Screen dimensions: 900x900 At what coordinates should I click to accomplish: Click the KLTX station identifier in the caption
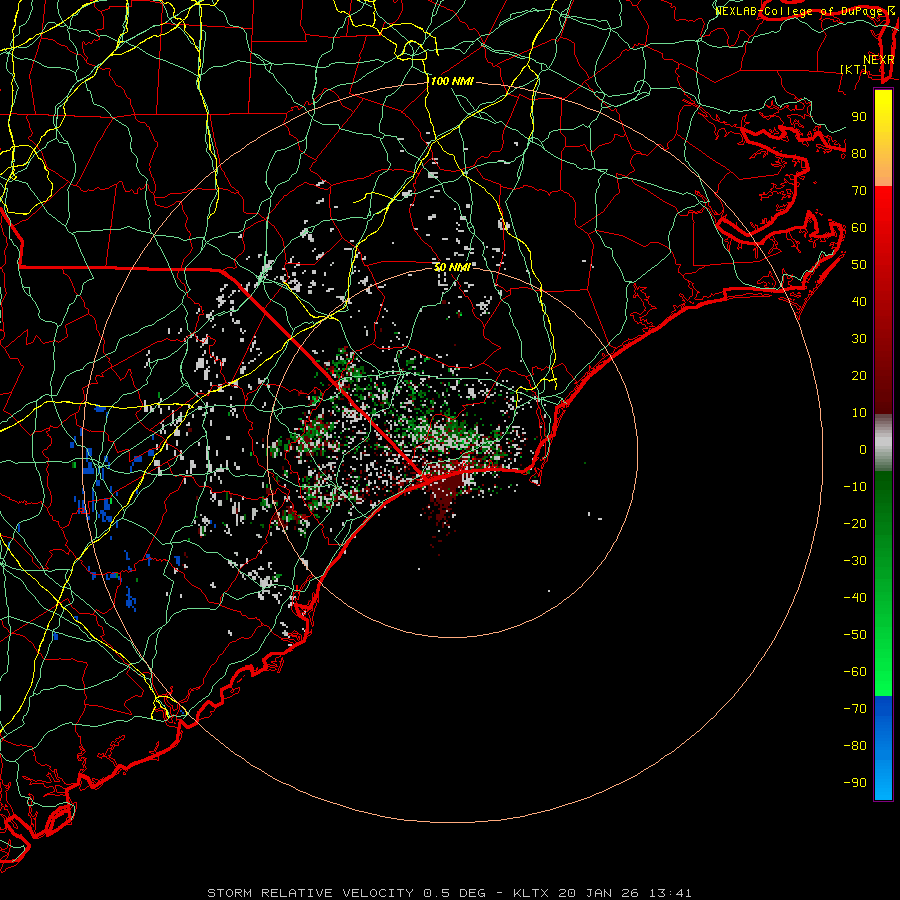coord(531,893)
